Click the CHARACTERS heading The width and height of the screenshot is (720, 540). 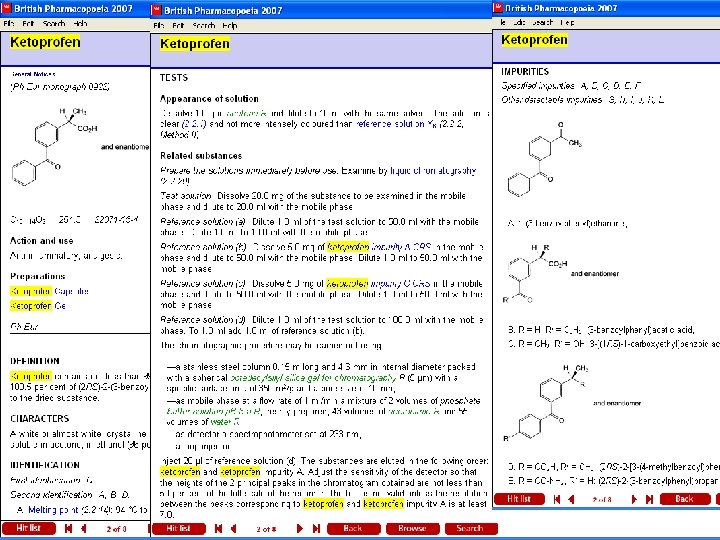pyautogui.click(x=39, y=419)
